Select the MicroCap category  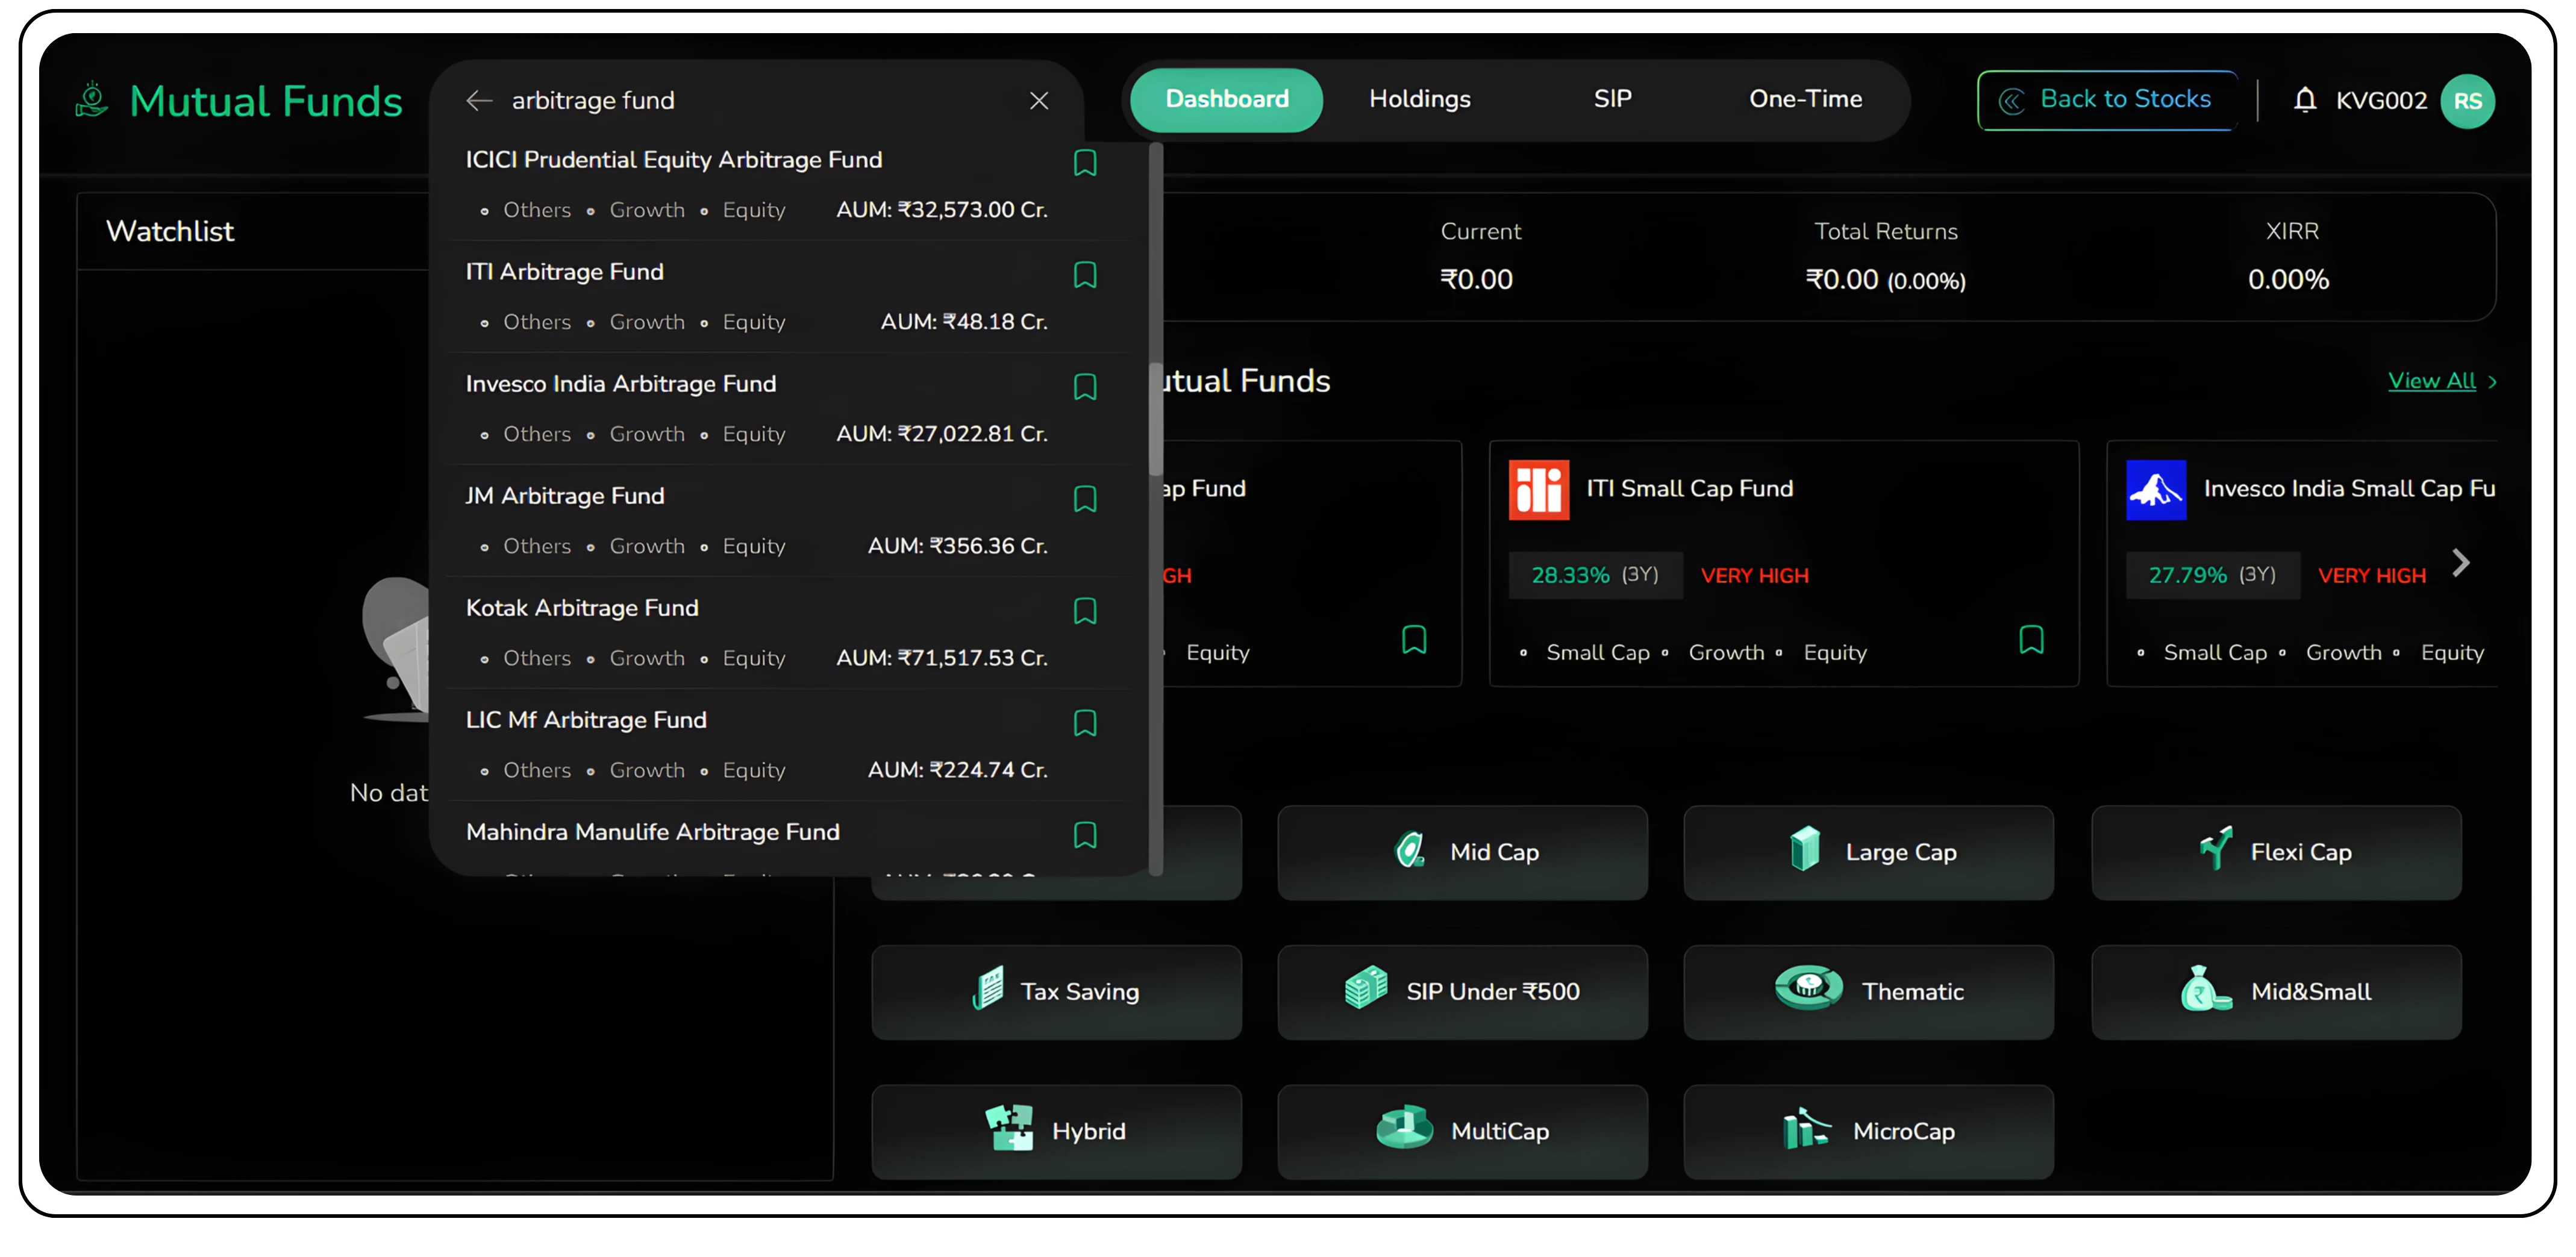tap(1868, 1133)
